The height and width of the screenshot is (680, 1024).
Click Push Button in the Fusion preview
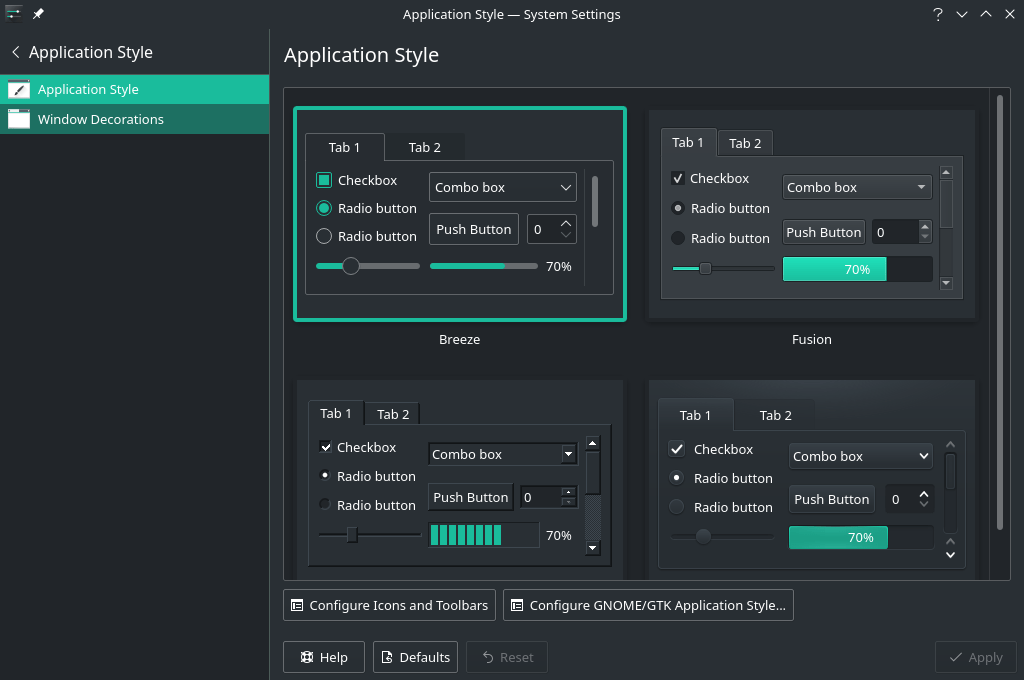pyautogui.click(x=824, y=233)
